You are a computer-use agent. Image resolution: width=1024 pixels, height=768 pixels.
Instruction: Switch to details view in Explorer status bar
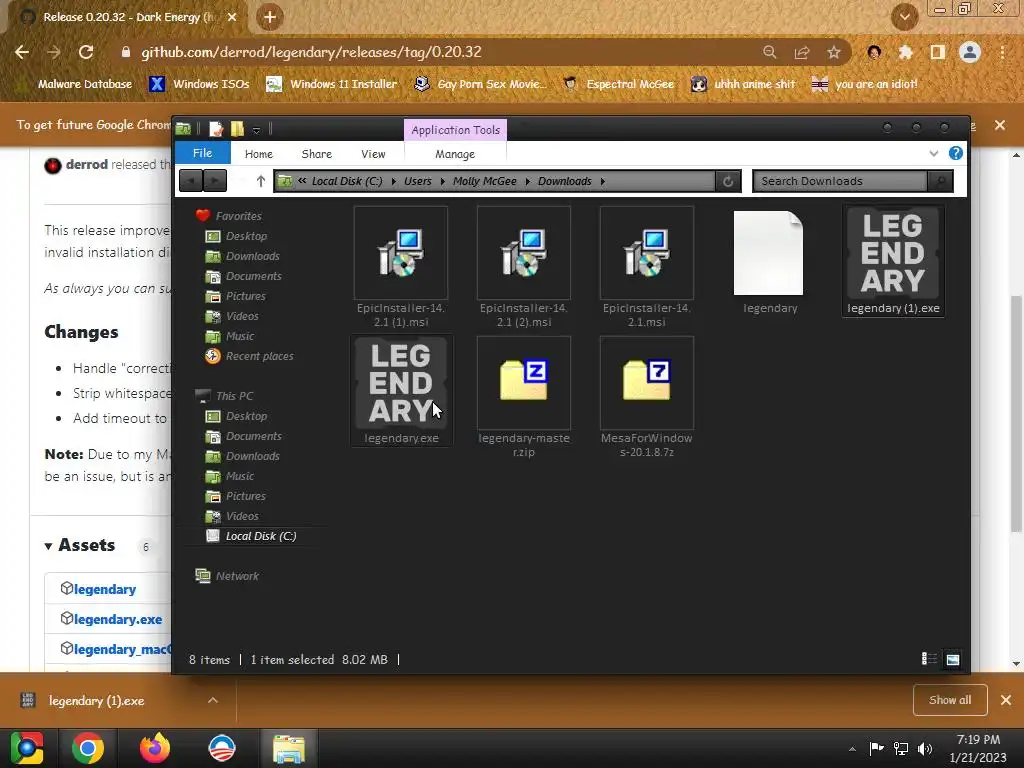click(x=929, y=659)
